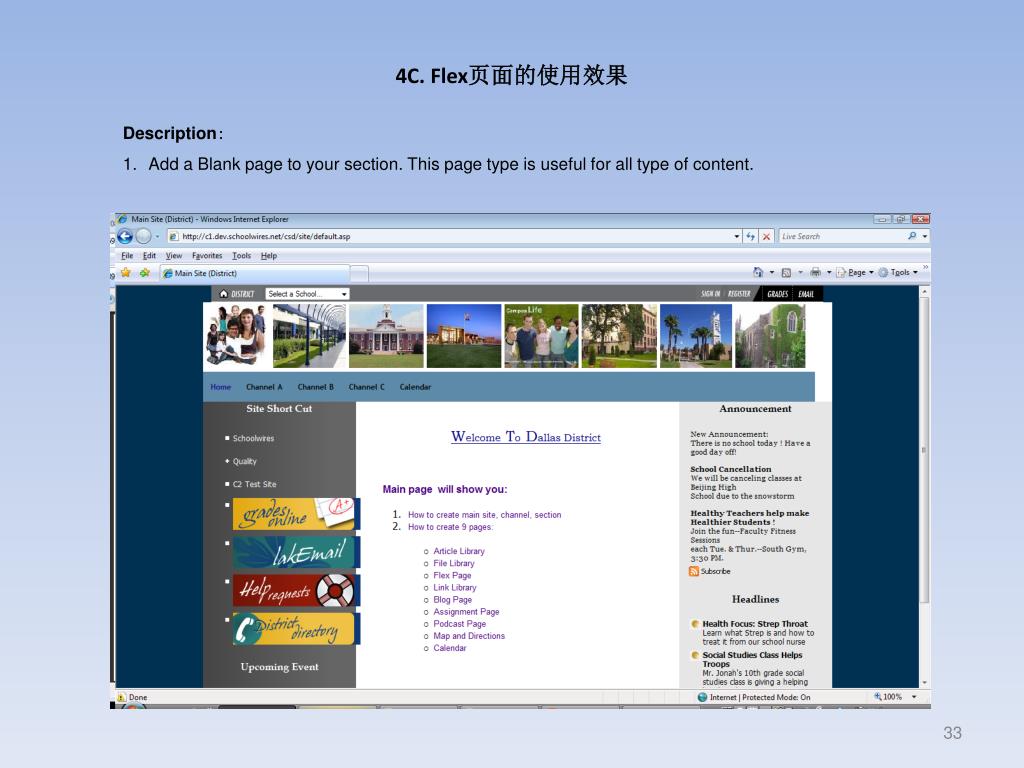1024x768 pixels.
Task: Open the Schoolwires shortcut link
Action: (x=253, y=438)
